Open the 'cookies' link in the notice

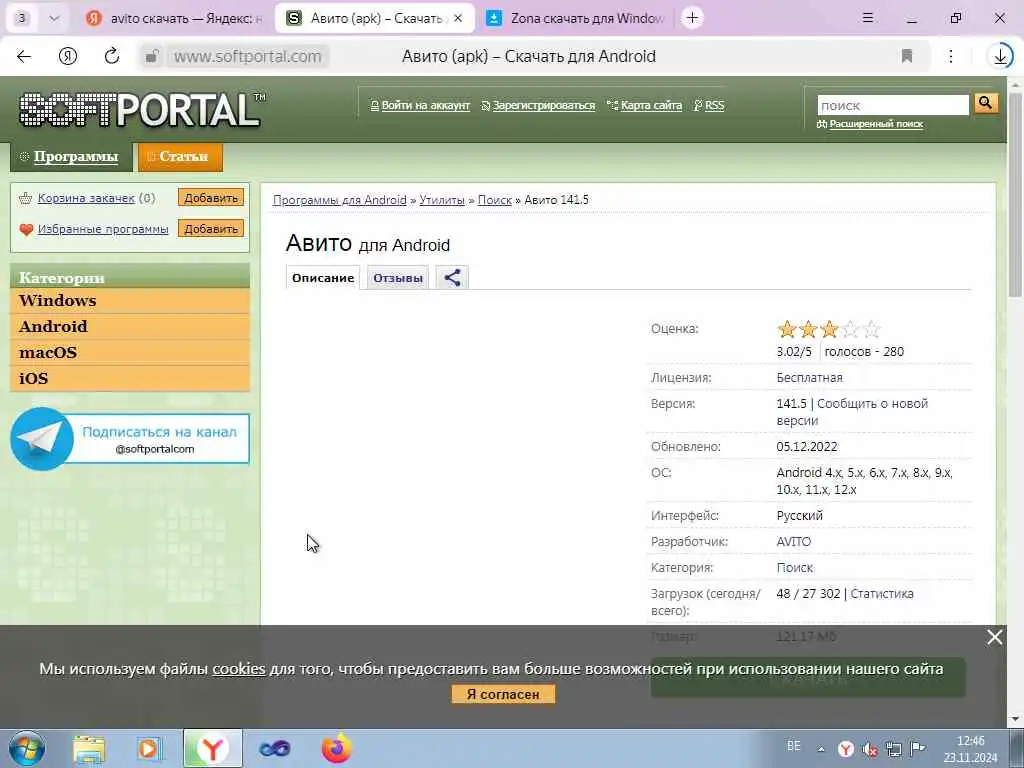[238, 669]
